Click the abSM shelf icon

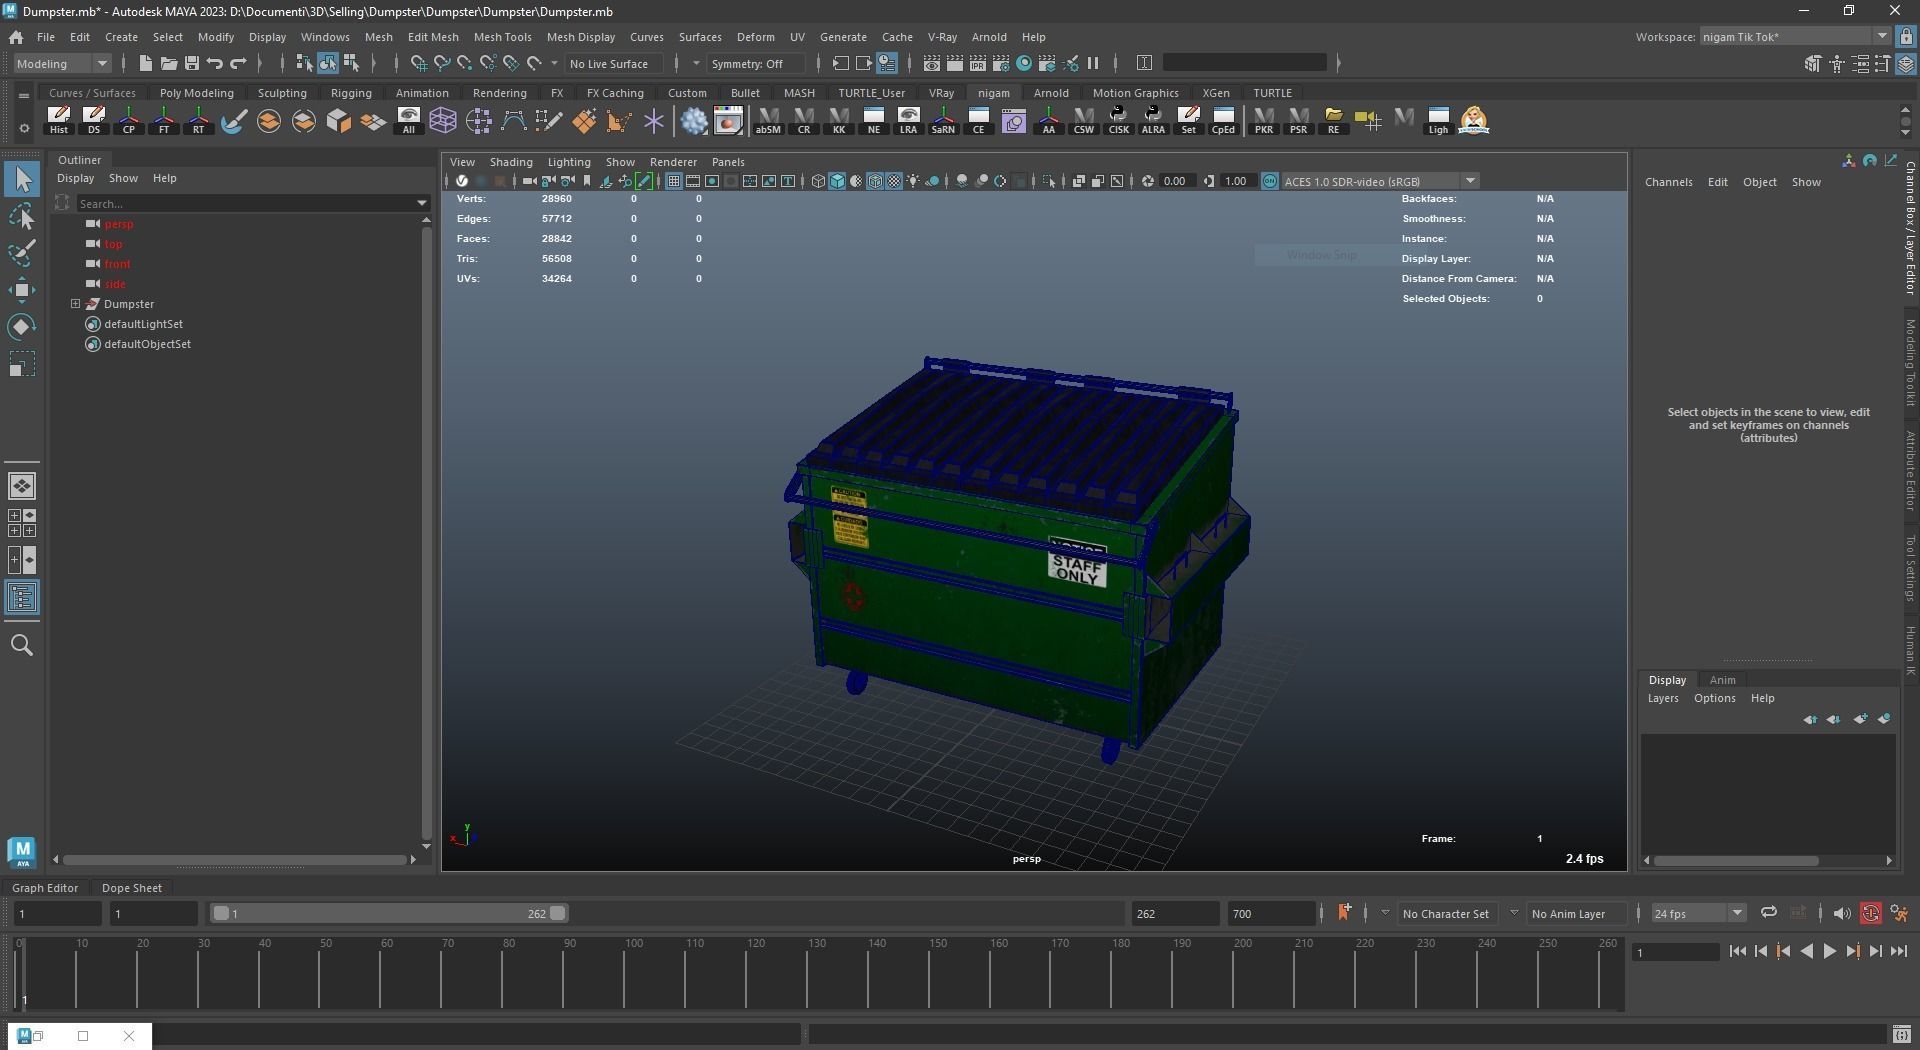pyautogui.click(x=768, y=121)
